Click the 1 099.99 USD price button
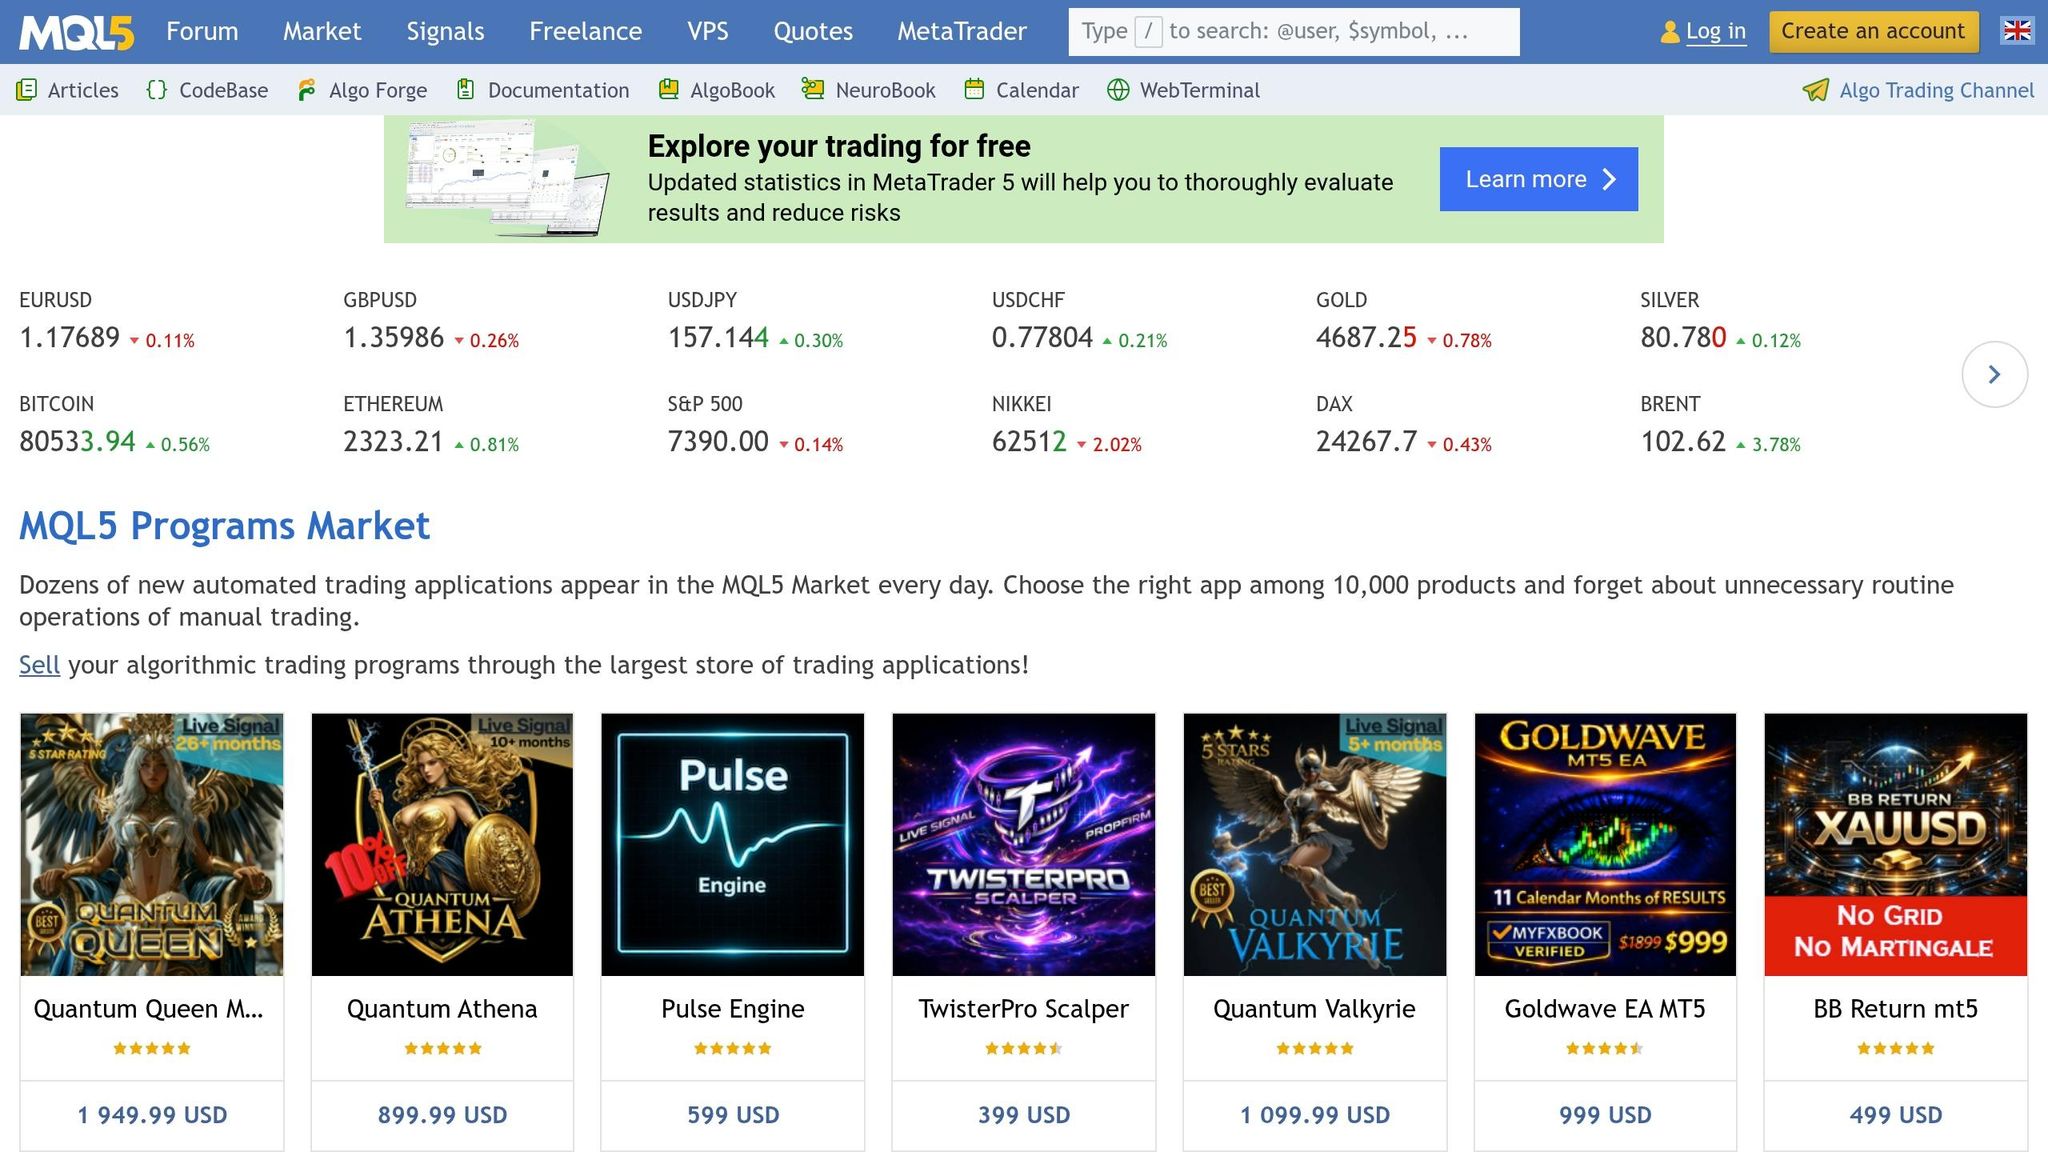 [1315, 1115]
